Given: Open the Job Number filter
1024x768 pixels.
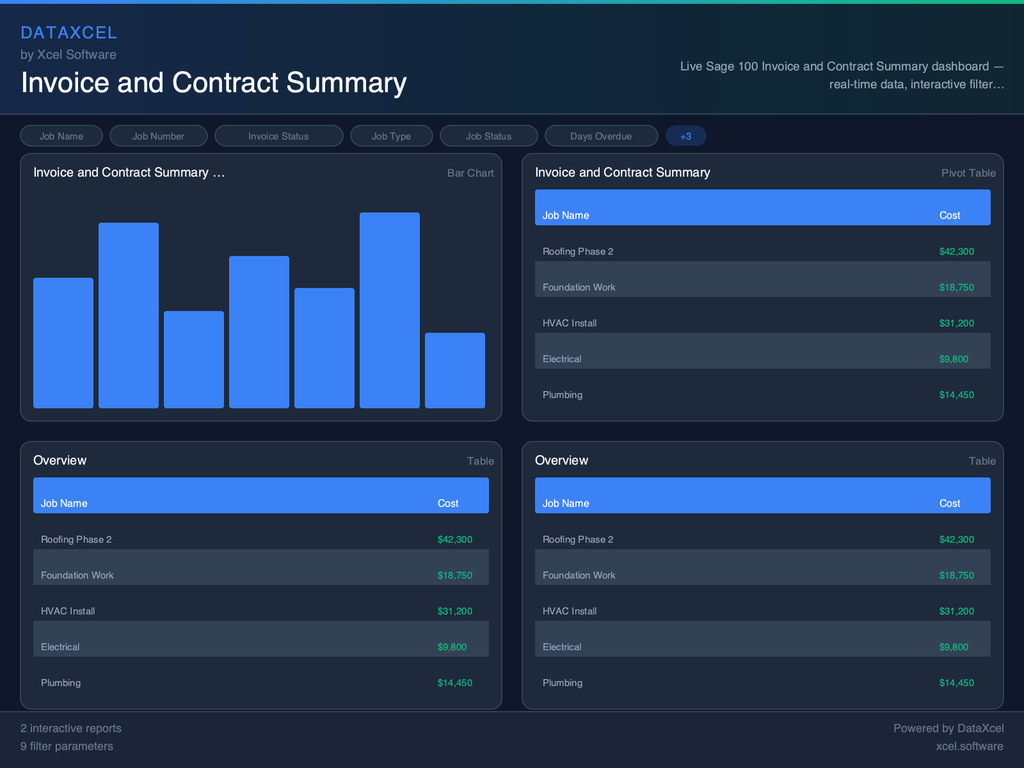Looking at the screenshot, I should tap(158, 135).
